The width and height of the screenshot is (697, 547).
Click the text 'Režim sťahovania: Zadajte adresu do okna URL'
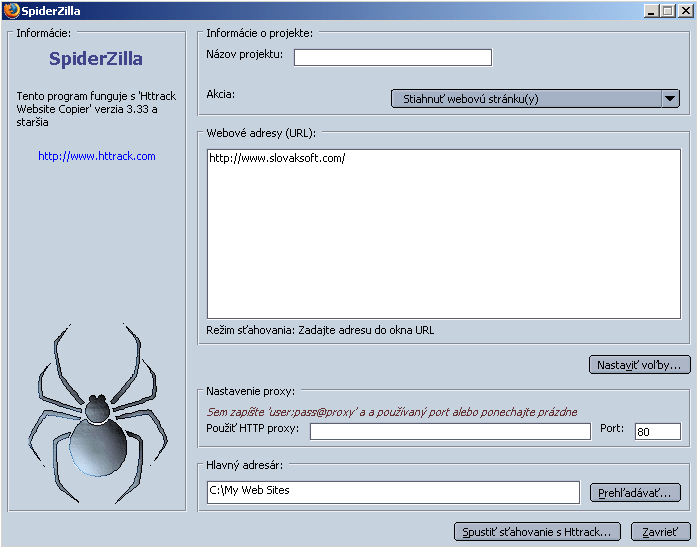pos(320,330)
